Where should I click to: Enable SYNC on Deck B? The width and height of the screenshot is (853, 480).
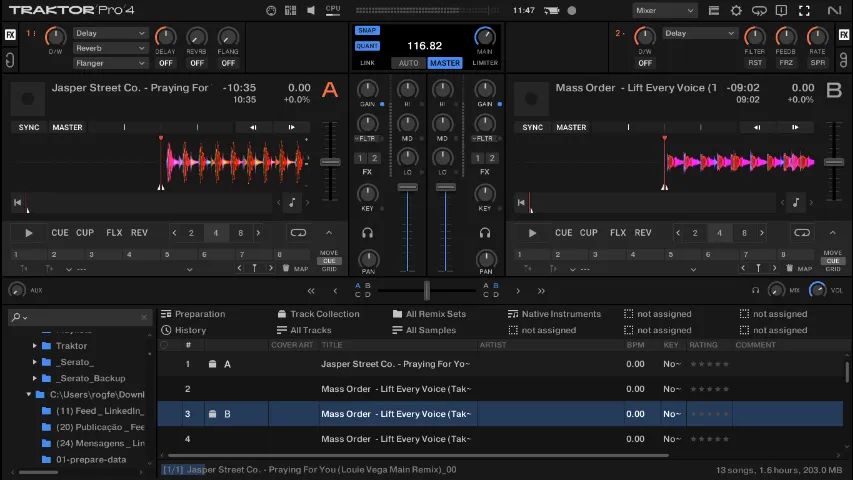pyautogui.click(x=533, y=127)
